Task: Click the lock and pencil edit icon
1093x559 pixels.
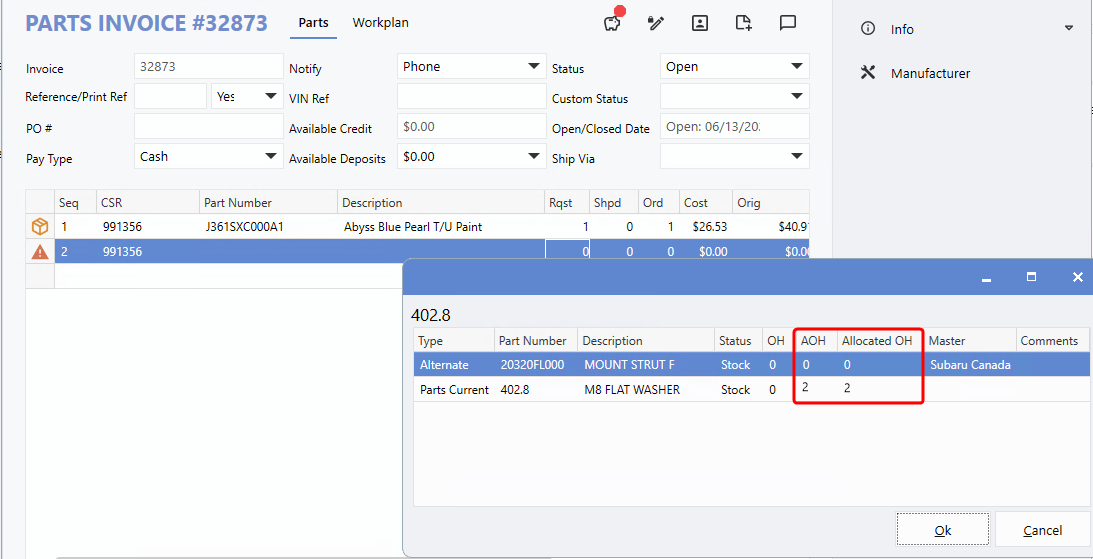Action: [656, 23]
